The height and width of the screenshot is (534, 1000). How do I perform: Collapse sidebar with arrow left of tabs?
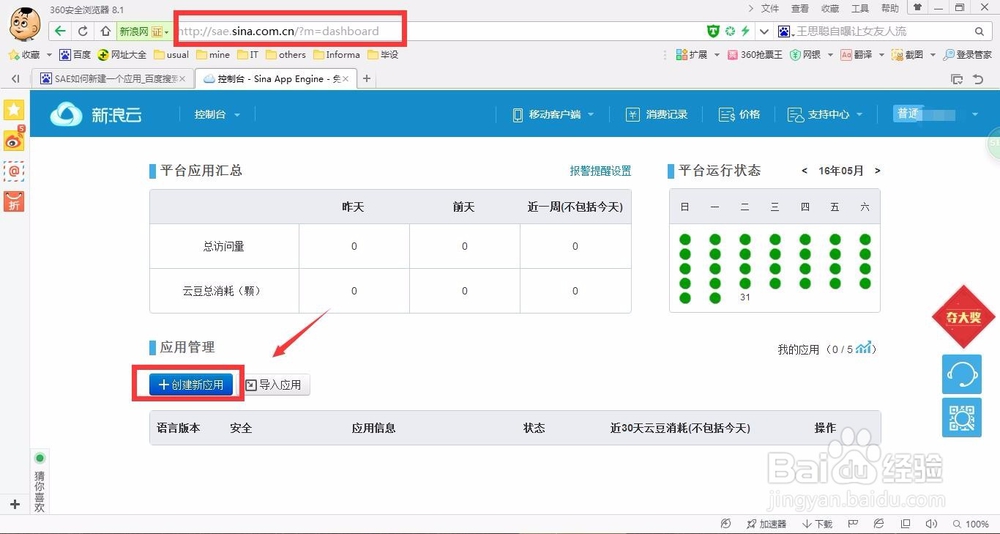(15, 78)
